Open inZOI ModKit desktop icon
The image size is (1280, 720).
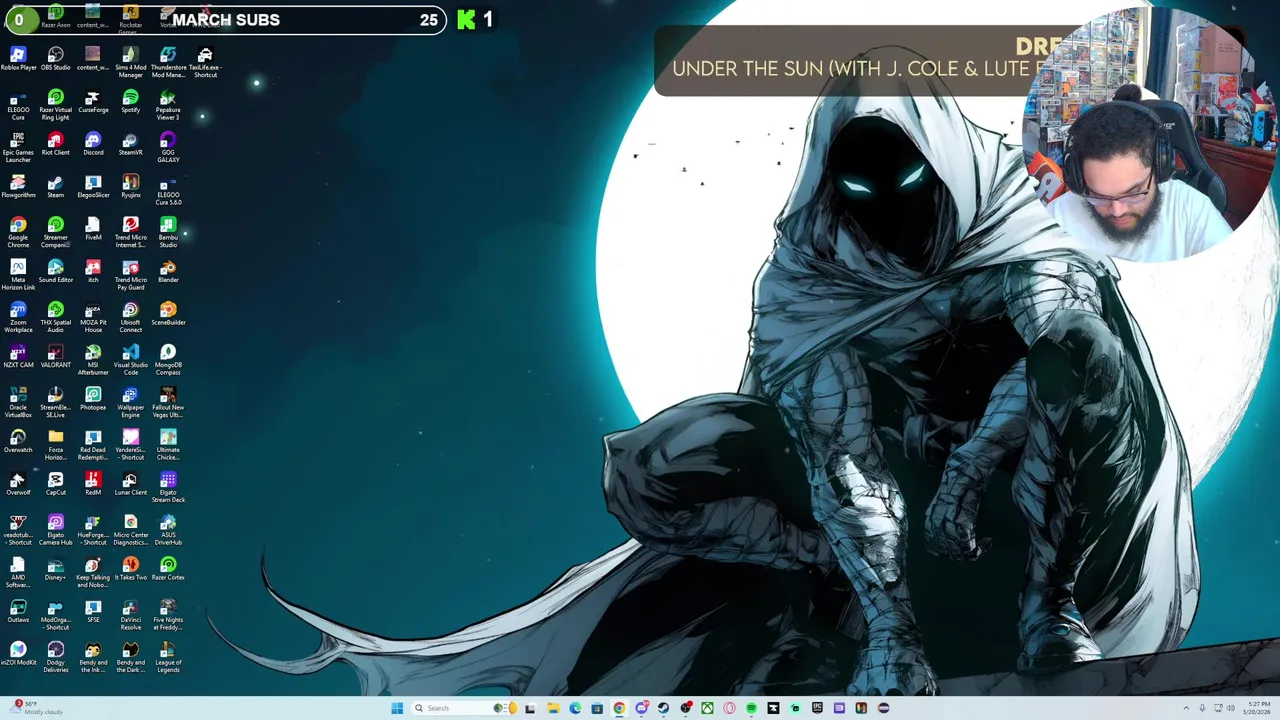[x=18, y=654]
